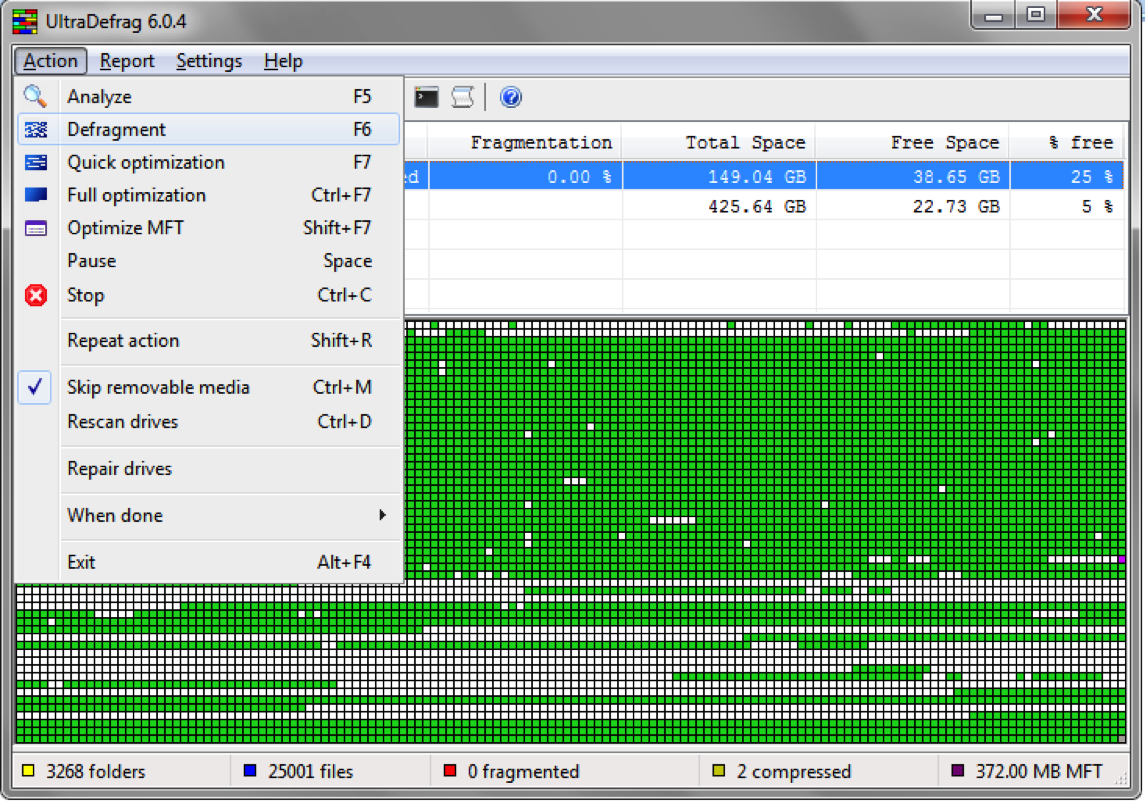Click the Defragment icon in the Action menu
Image resolution: width=1146 pixels, height=802 pixels.
pos(35,129)
